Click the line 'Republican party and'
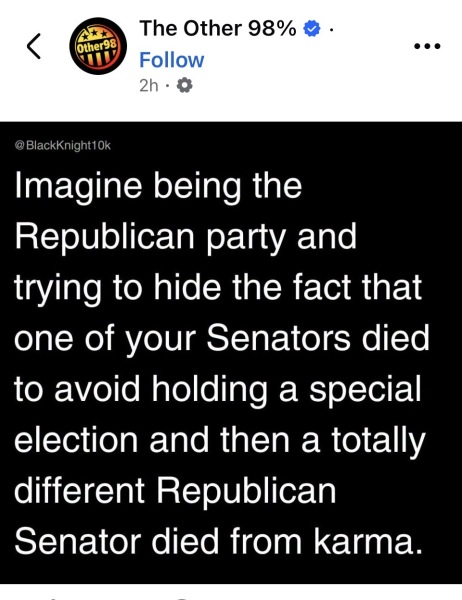 pos(186,237)
